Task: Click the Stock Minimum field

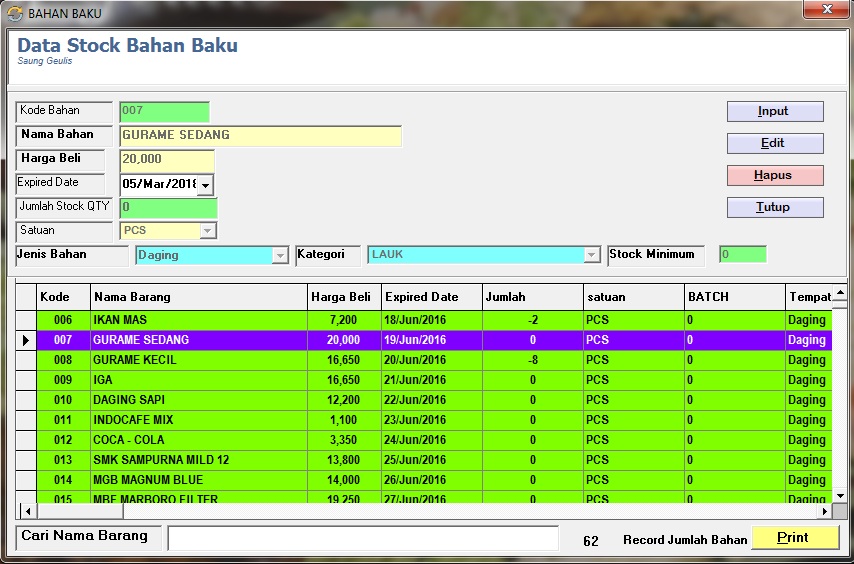Action: (743, 254)
